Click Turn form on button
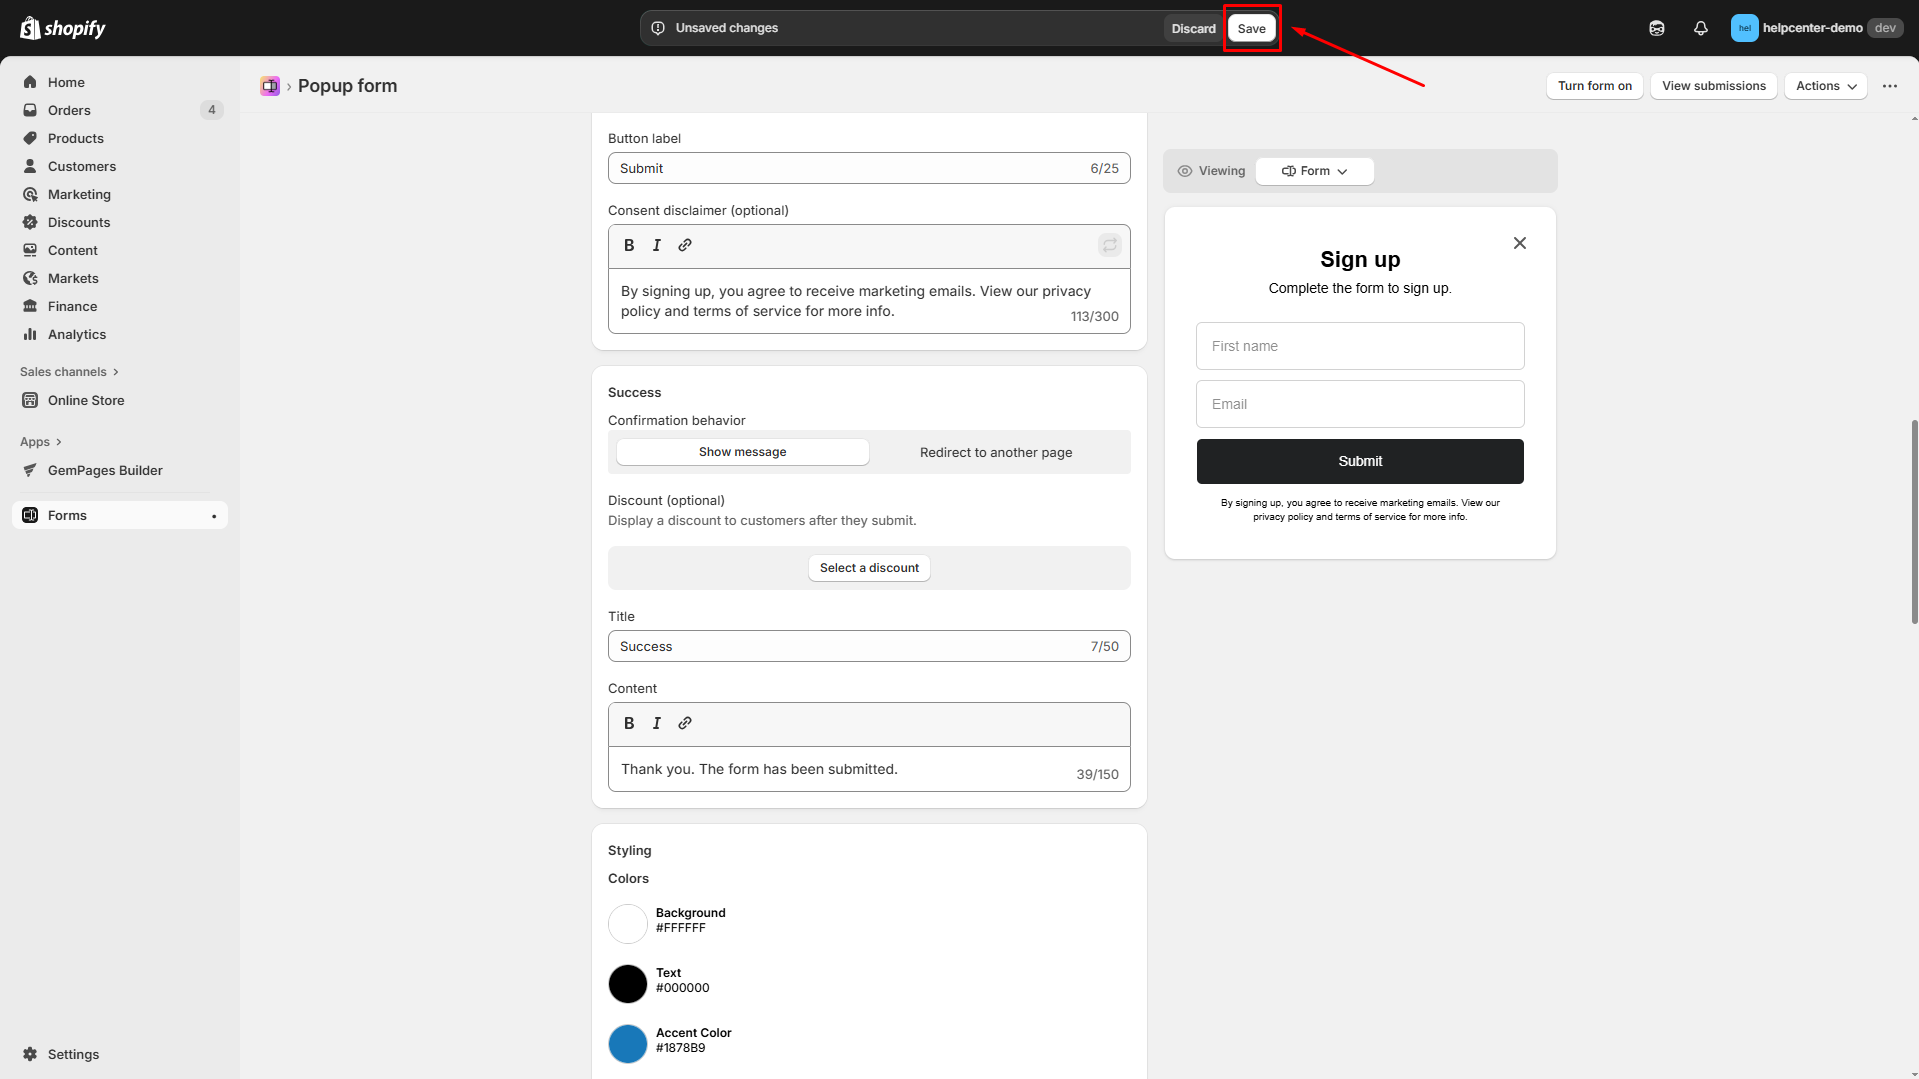This screenshot has width=1919, height=1079. [1594, 86]
